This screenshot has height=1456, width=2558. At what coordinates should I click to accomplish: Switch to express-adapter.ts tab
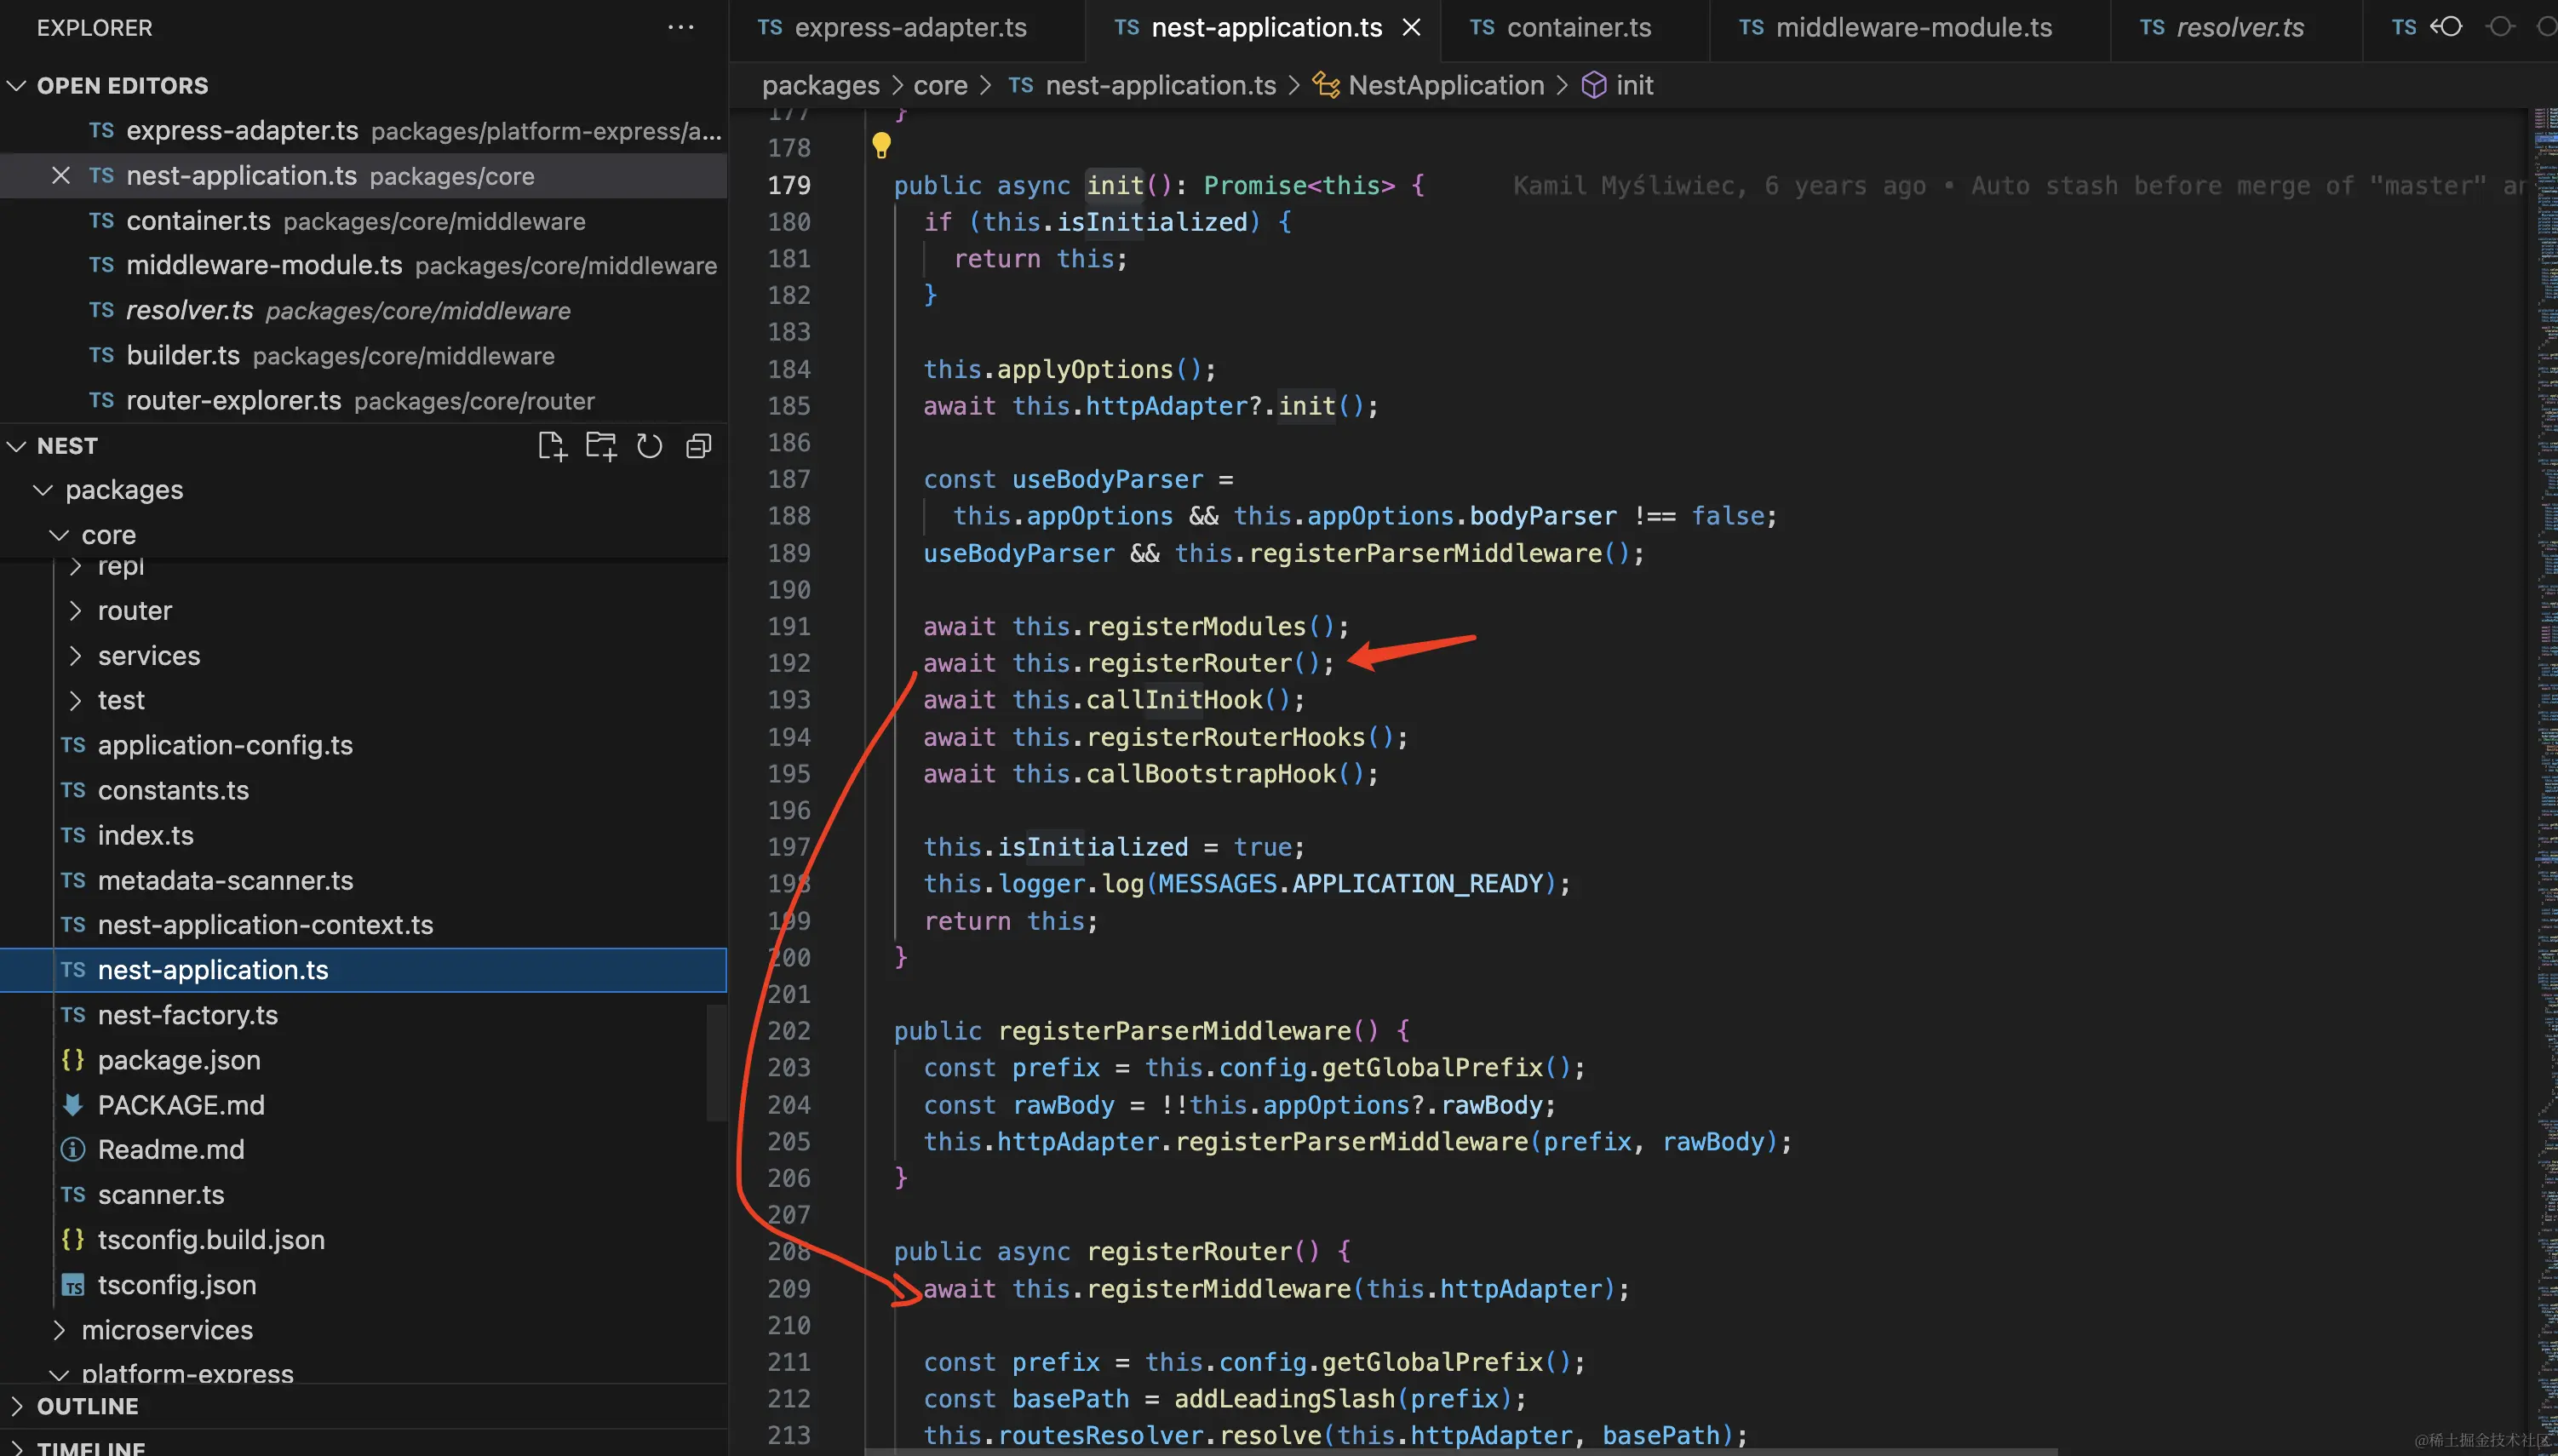908,28
